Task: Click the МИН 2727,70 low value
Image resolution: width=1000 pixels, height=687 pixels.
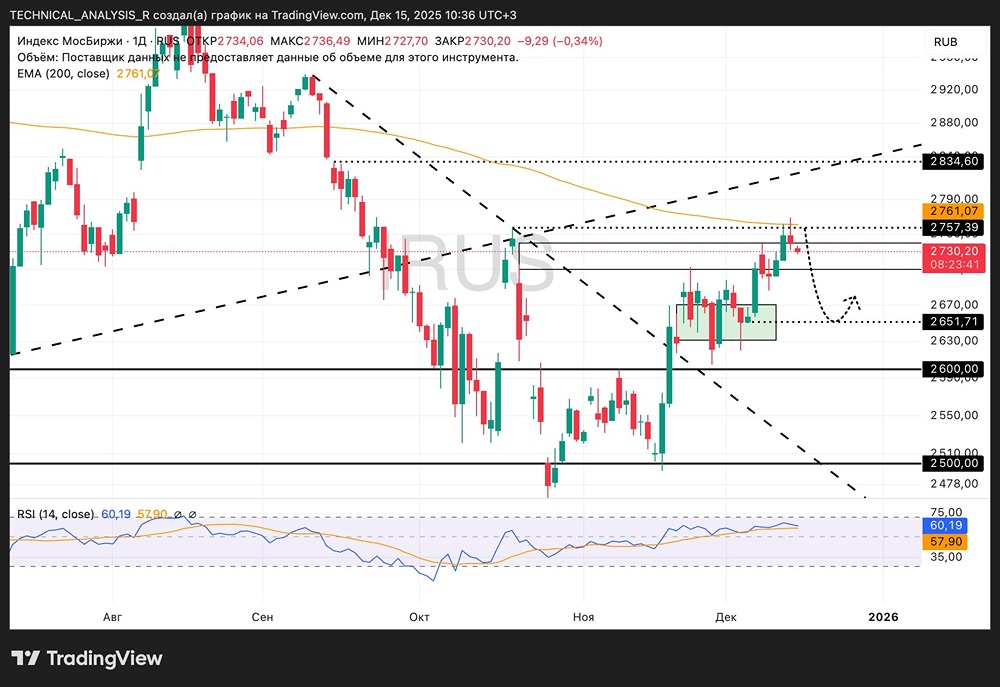Action: coord(392,41)
